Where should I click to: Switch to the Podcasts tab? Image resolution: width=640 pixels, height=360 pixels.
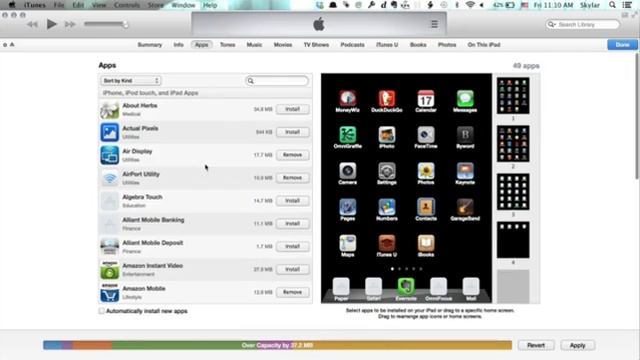click(352, 45)
